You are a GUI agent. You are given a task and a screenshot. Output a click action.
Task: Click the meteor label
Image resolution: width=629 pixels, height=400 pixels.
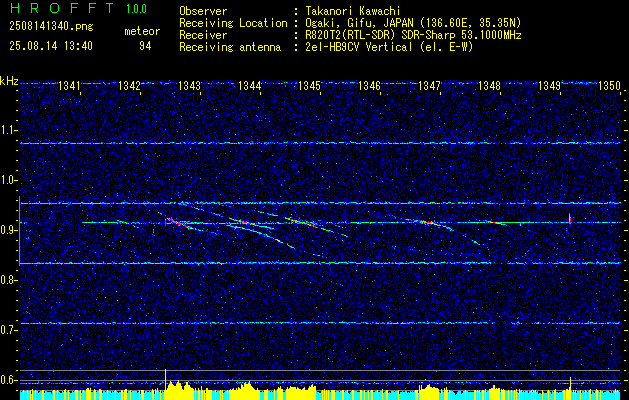pyautogui.click(x=142, y=31)
